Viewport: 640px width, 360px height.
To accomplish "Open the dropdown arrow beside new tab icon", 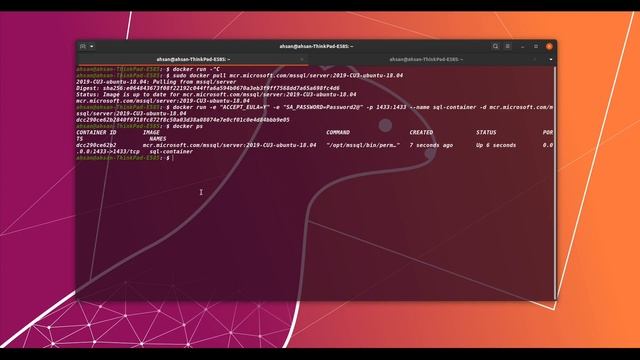I will pos(91,47).
